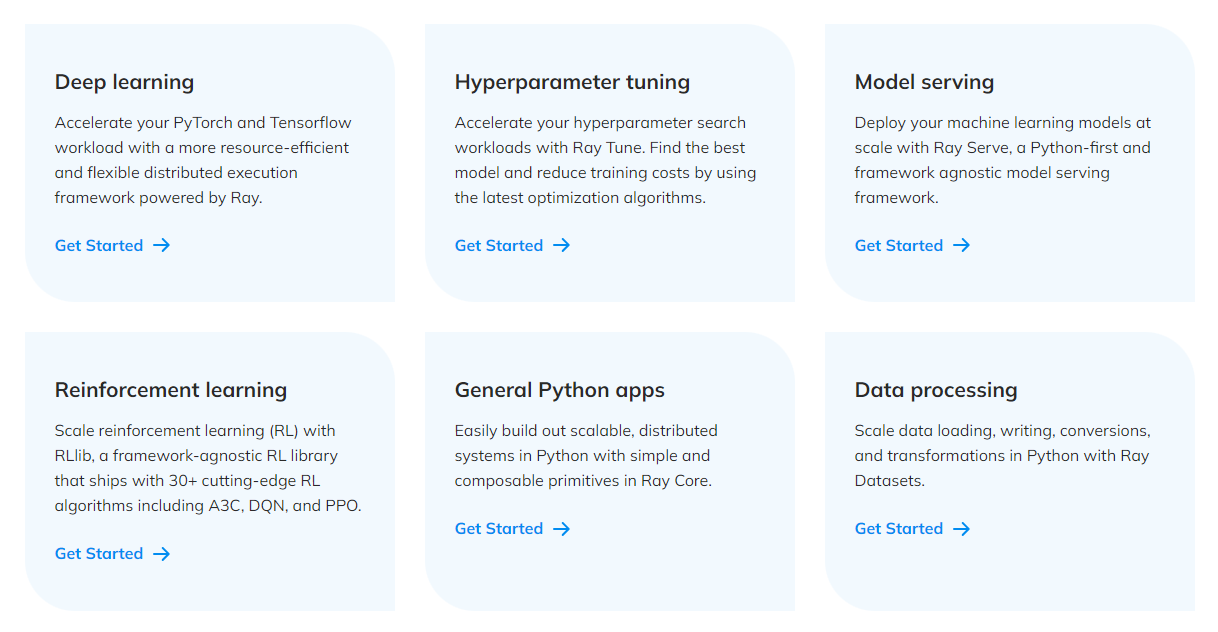Viewport: 1218px width, 632px height.
Task: Open Get Started link for Model serving
Action: (x=899, y=245)
